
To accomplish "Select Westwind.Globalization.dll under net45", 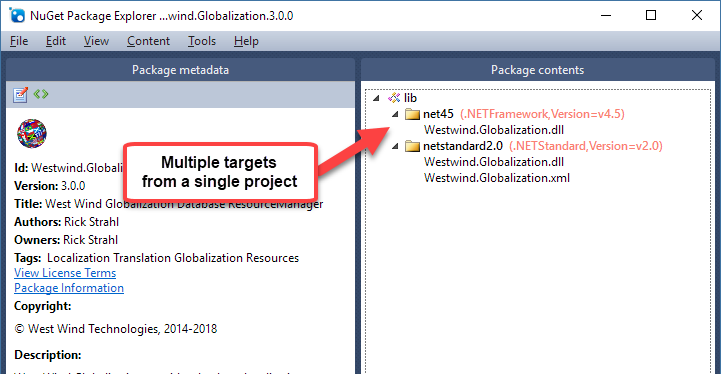I will pos(494,130).
